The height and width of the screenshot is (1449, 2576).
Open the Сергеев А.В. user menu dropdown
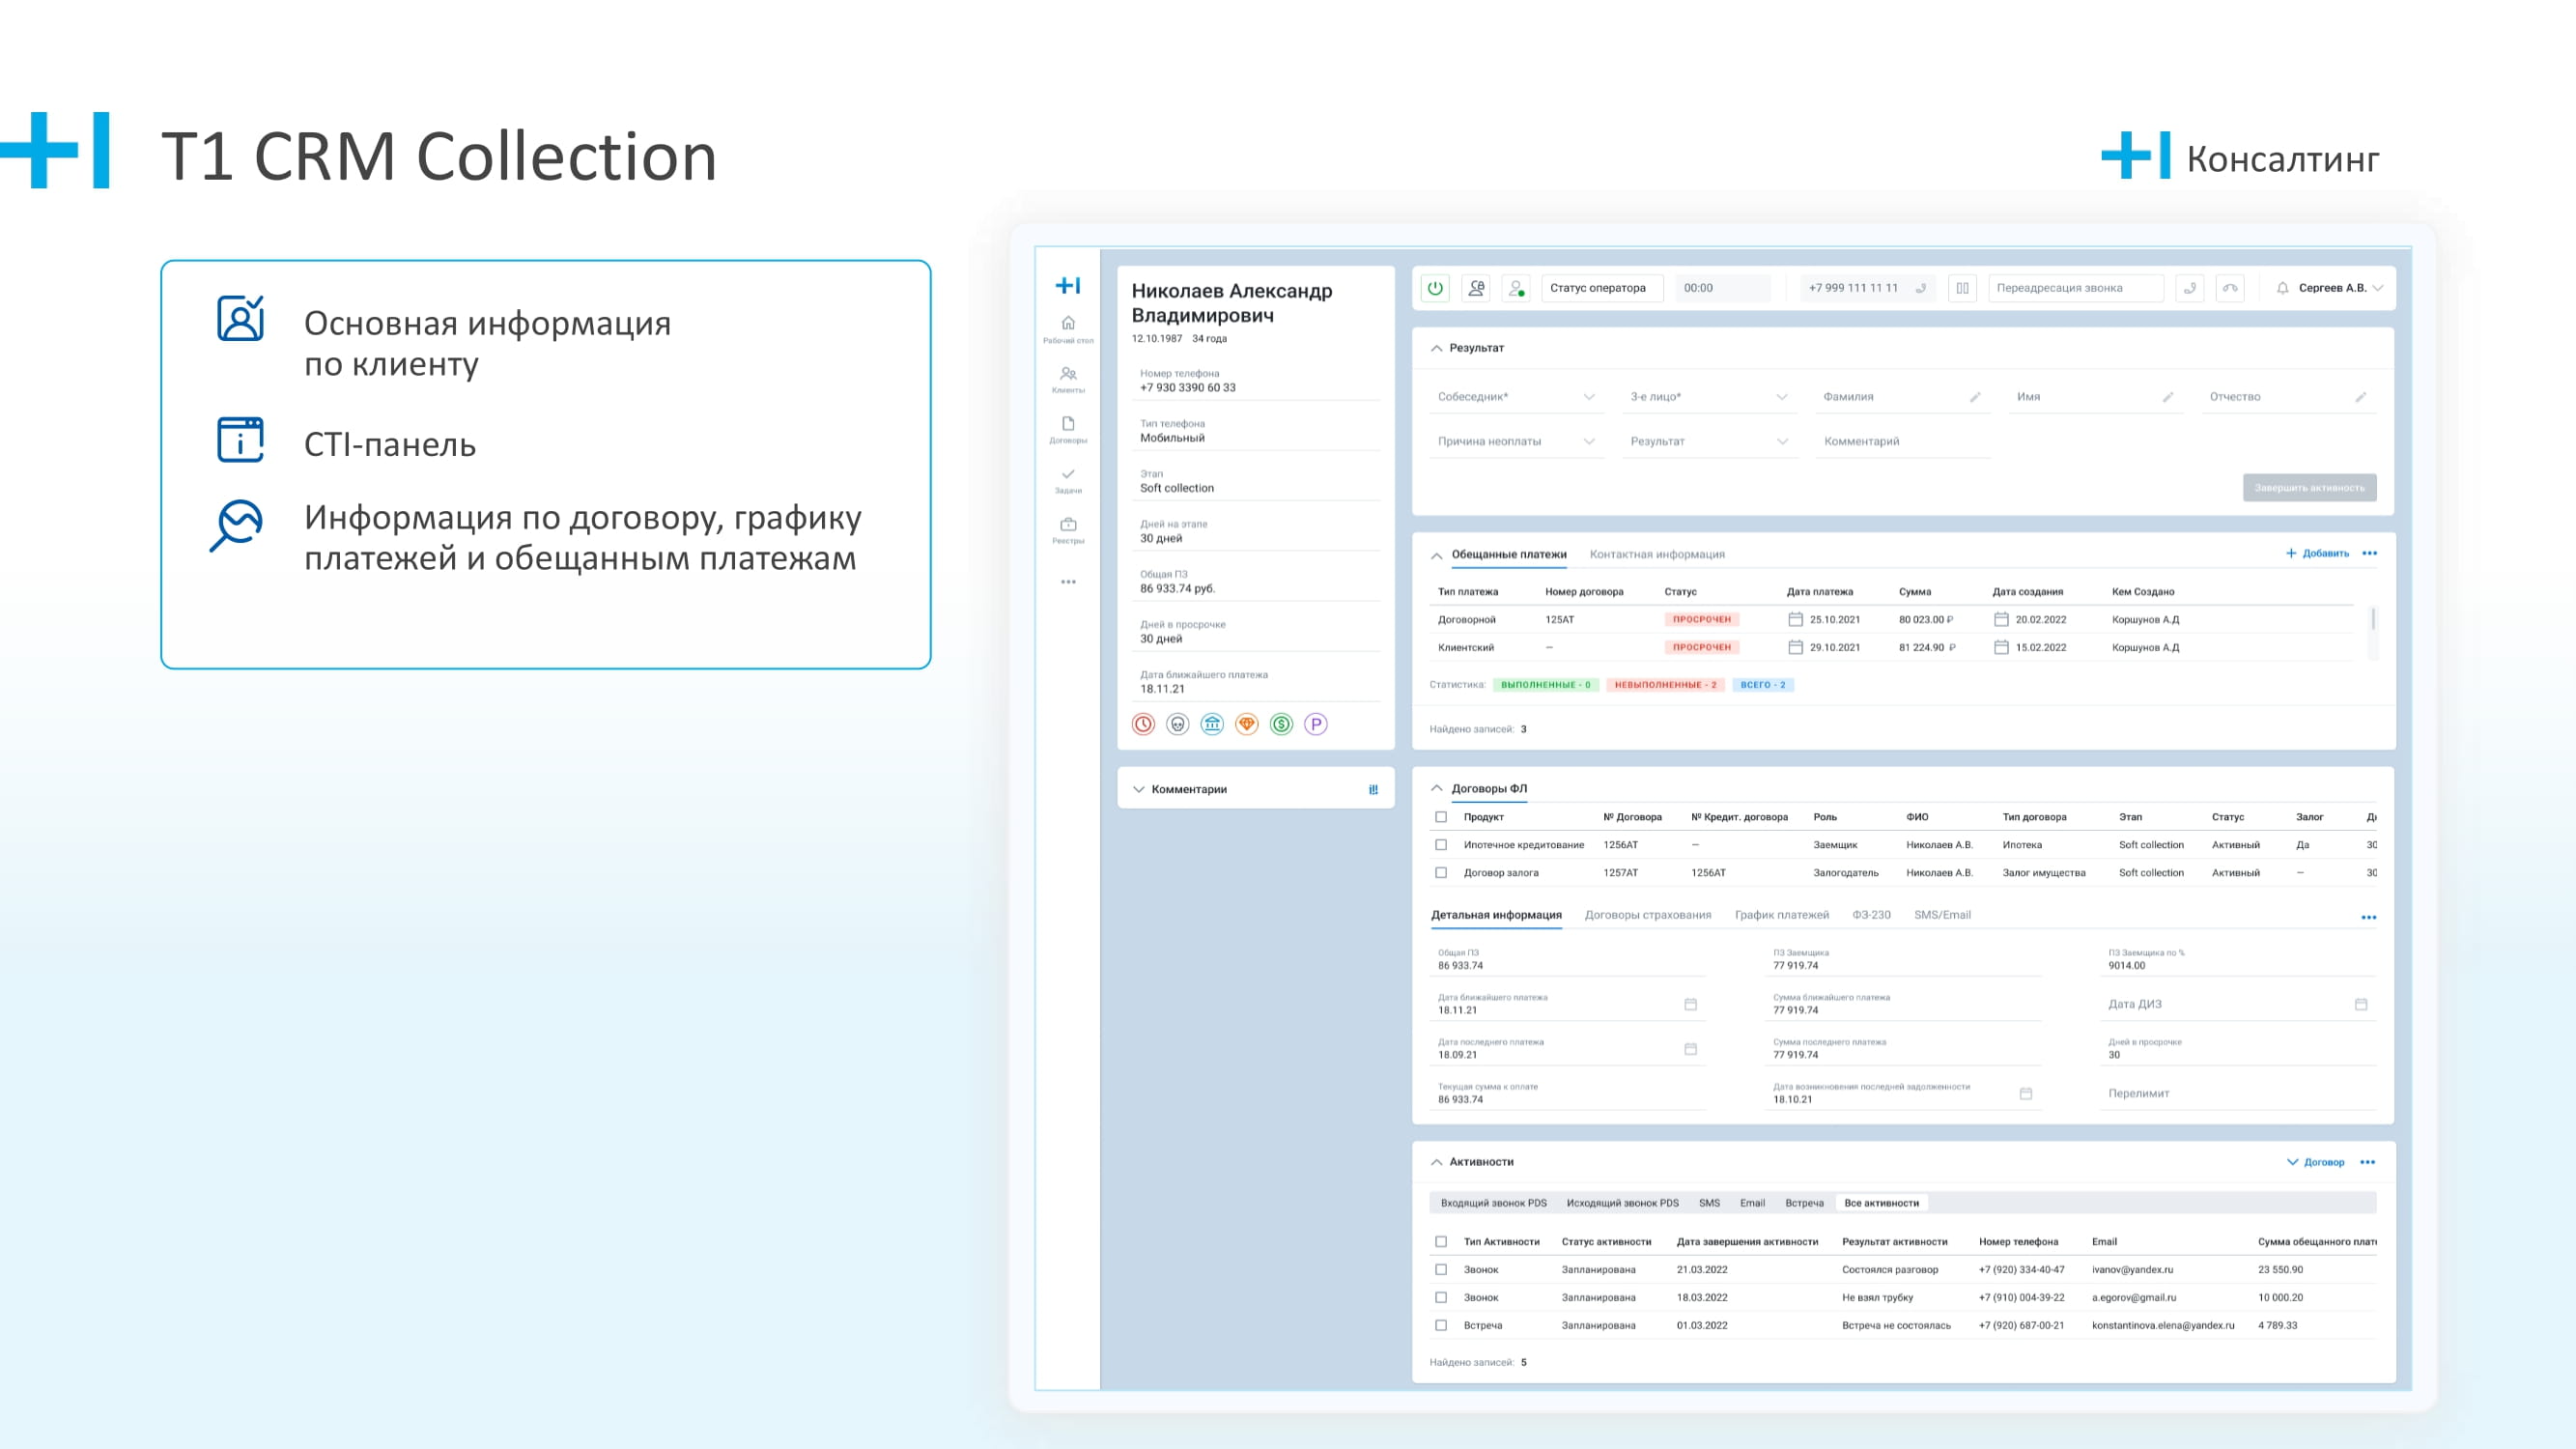2341,288
